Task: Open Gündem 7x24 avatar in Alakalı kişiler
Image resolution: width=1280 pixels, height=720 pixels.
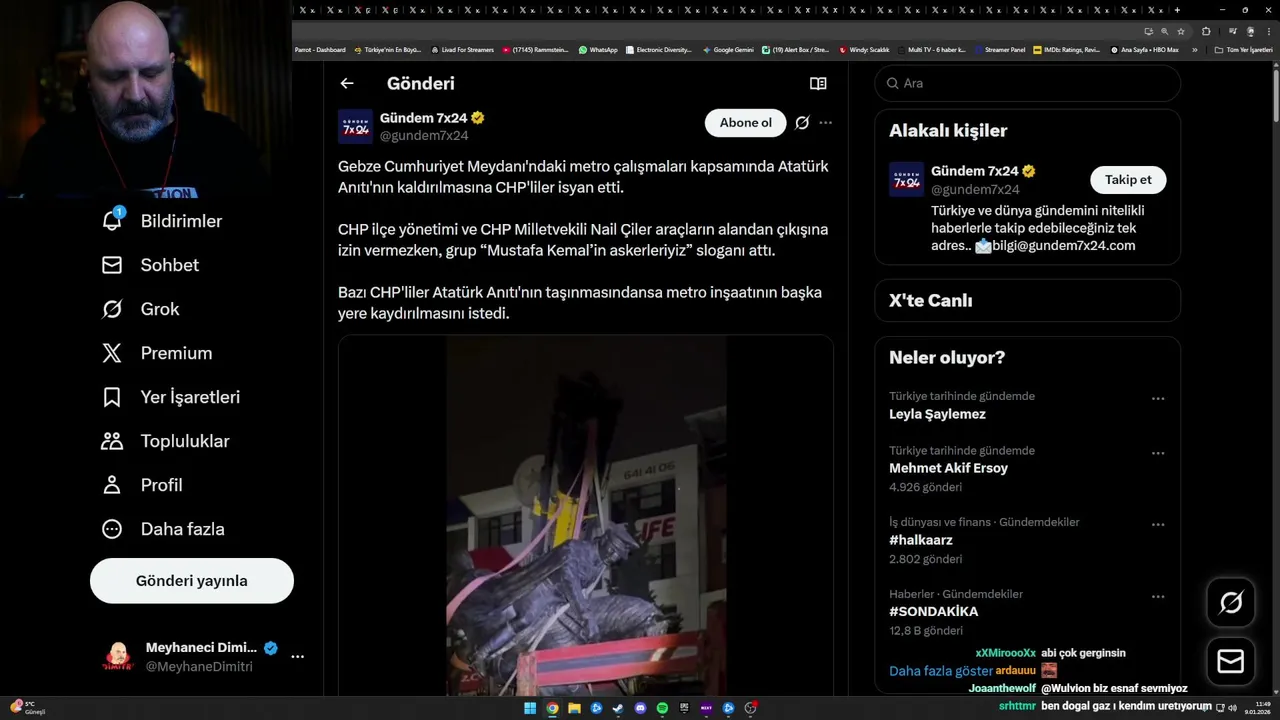Action: [x=906, y=180]
